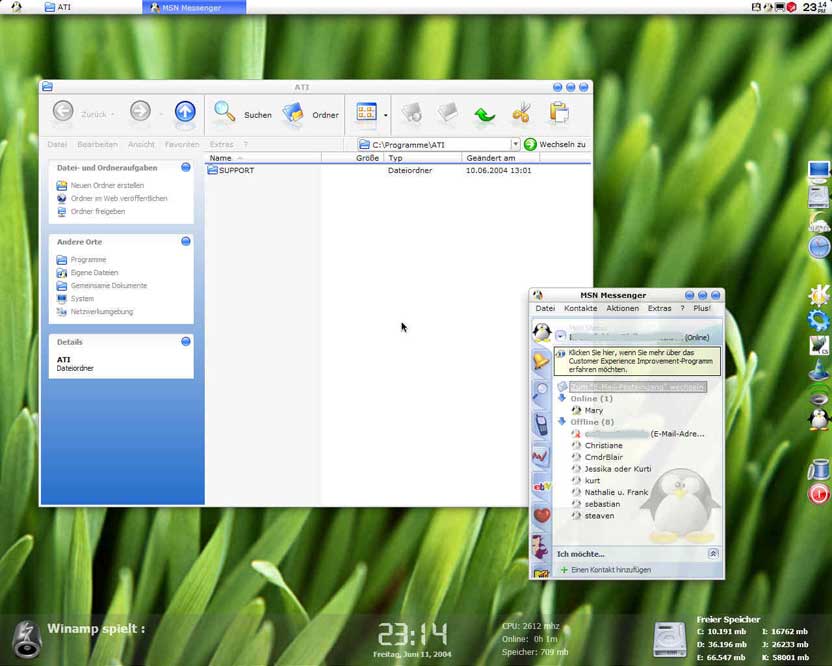This screenshot has width=832, height=666.
Task: Click the monitor icon in desktop dock
Action: [x=819, y=171]
